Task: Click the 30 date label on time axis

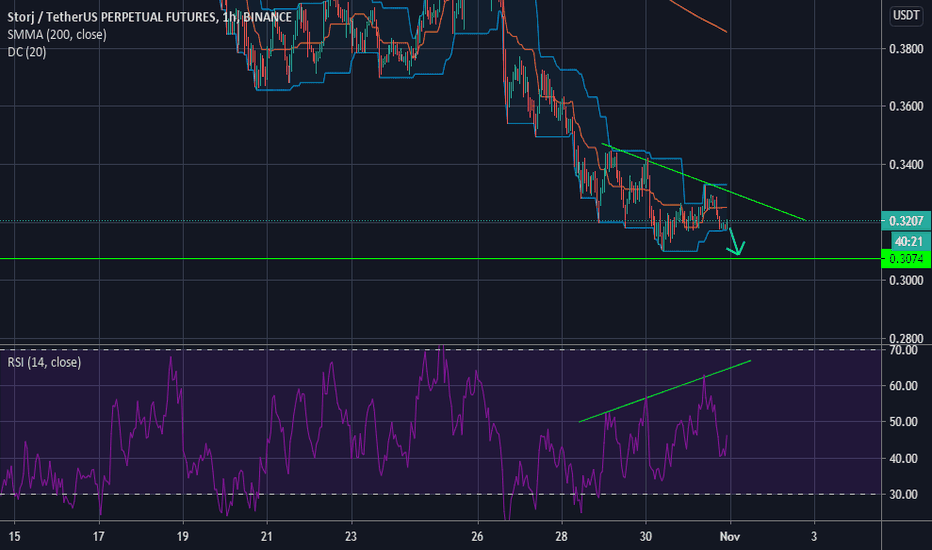Action: click(646, 536)
